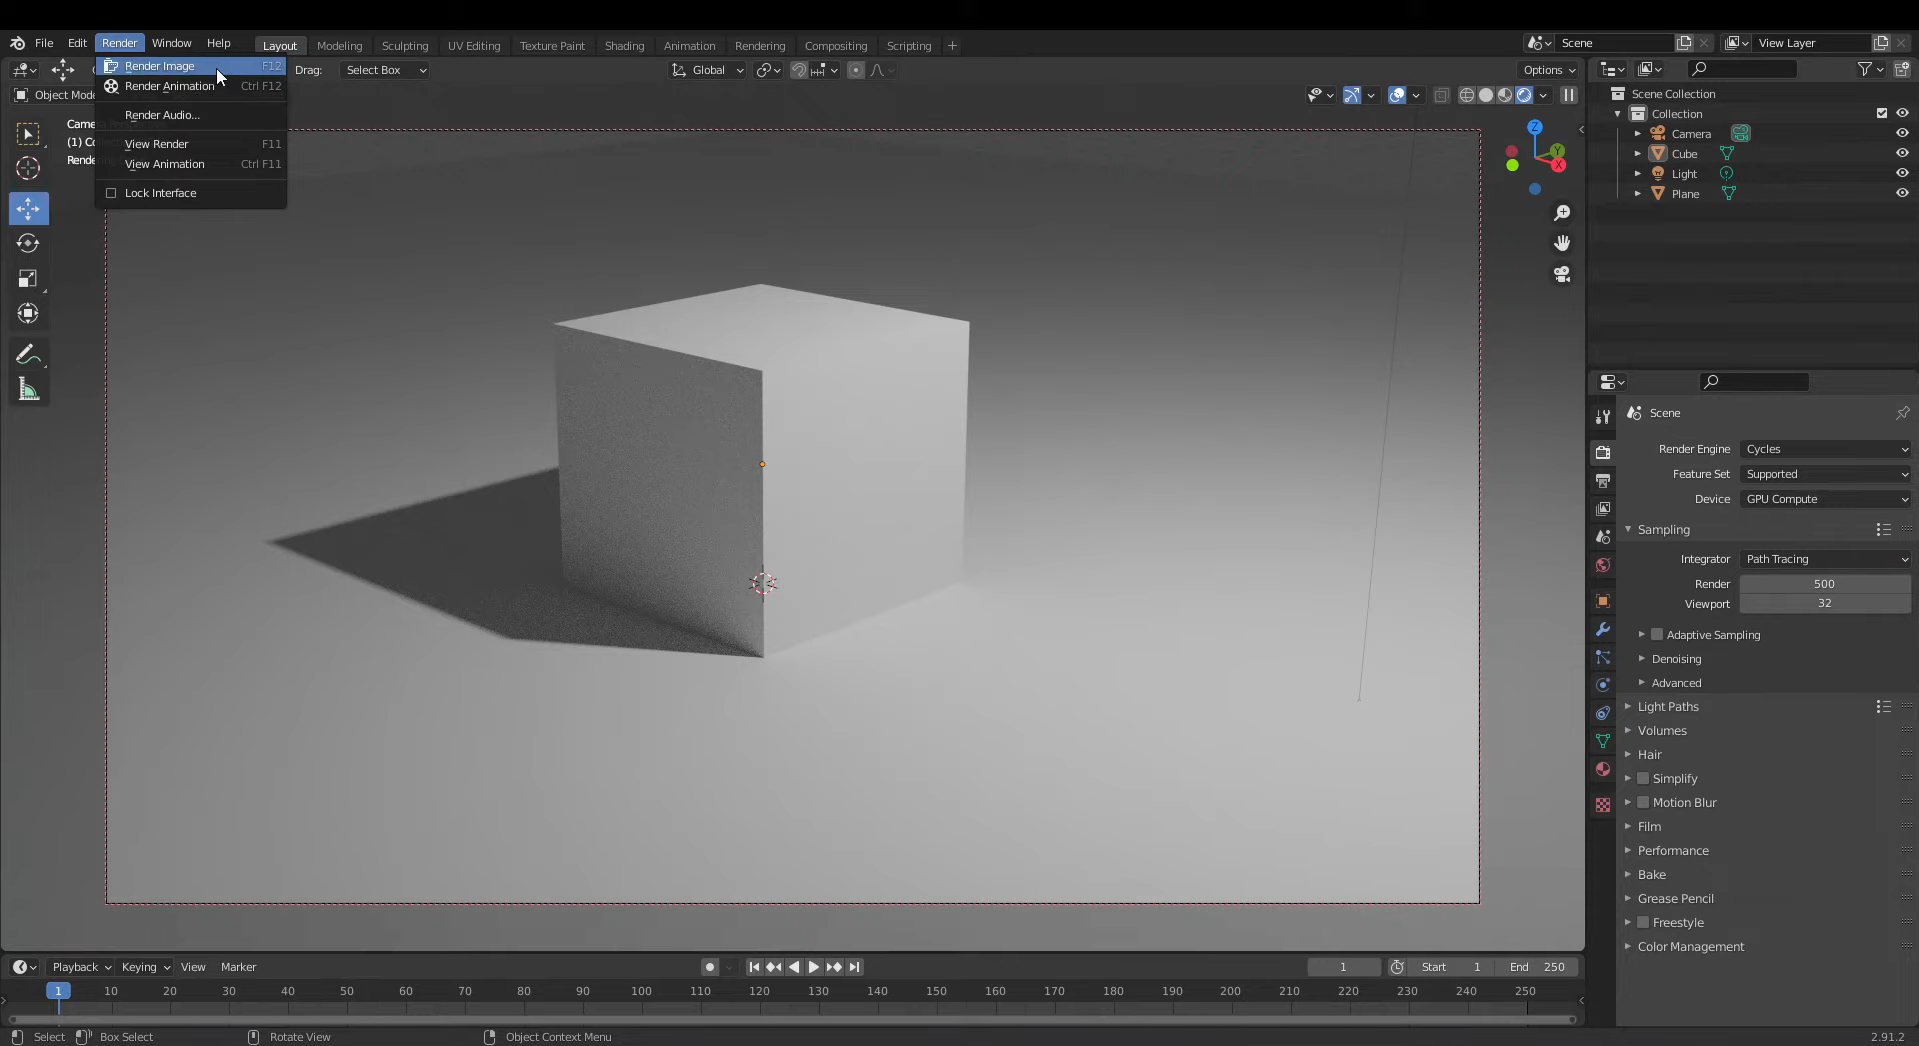Open the Modifier Properties wrench tab

(1603, 629)
